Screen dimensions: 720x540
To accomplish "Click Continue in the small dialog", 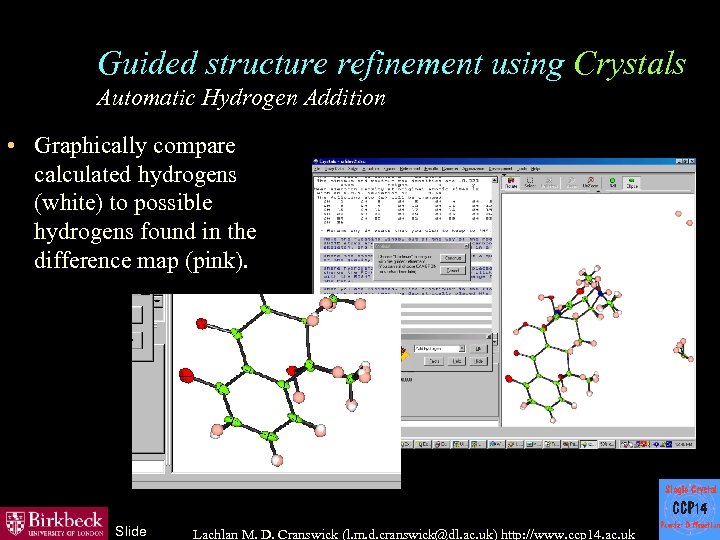I will pyautogui.click(x=453, y=258).
